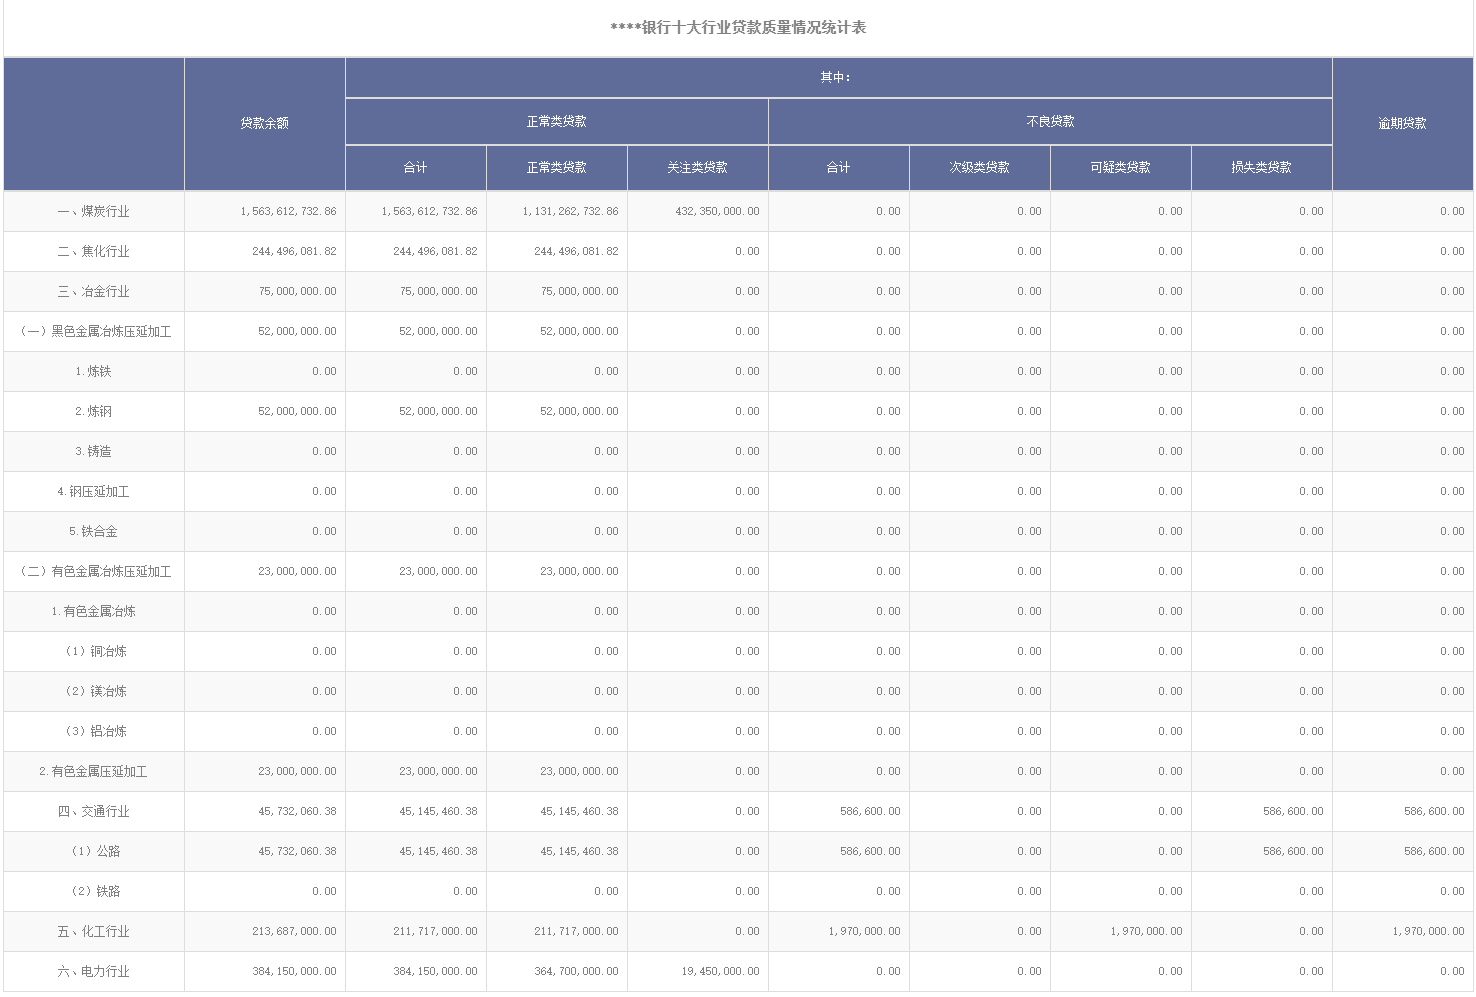Select the 贷款余额 column header
The height and width of the screenshot is (997, 1476).
(264, 123)
